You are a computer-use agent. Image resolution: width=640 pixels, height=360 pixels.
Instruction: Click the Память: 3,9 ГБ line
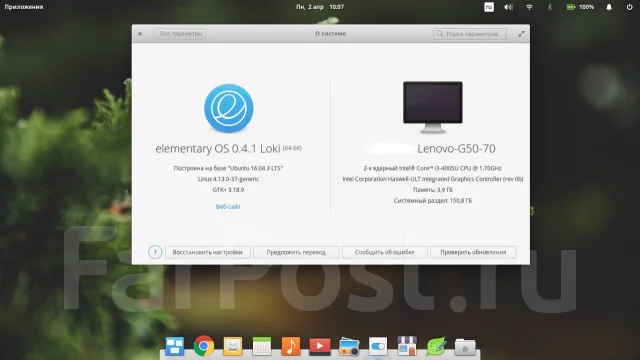[x=433, y=190]
